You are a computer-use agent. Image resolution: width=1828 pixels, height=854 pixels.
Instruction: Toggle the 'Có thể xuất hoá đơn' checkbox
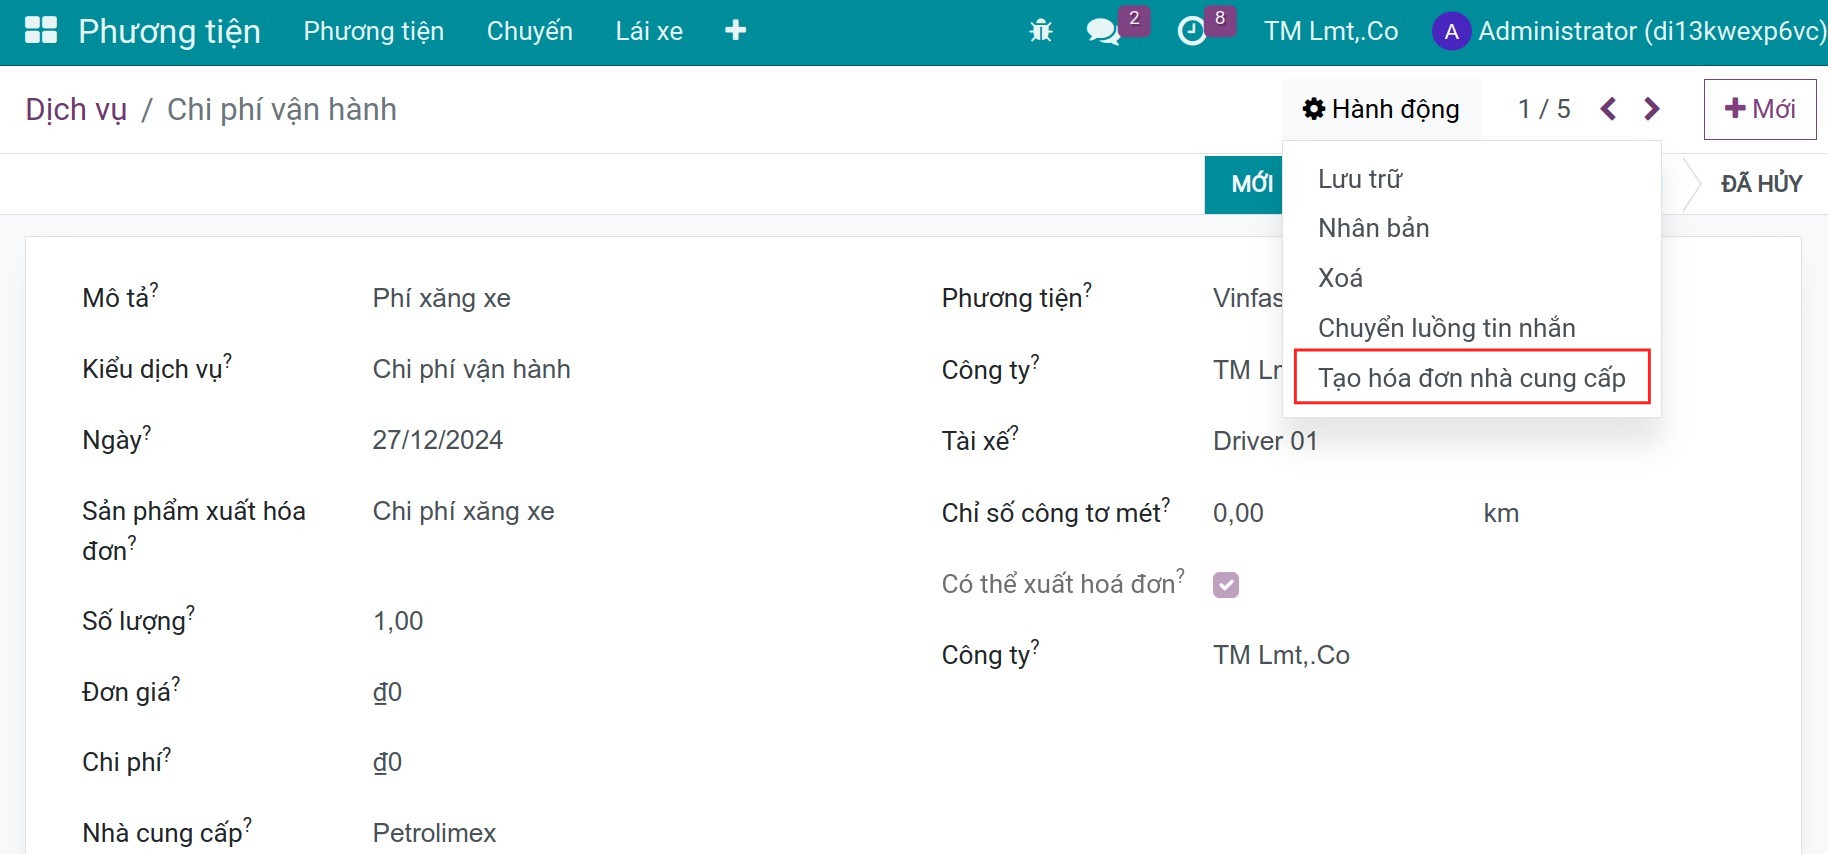click(1226, 585)
